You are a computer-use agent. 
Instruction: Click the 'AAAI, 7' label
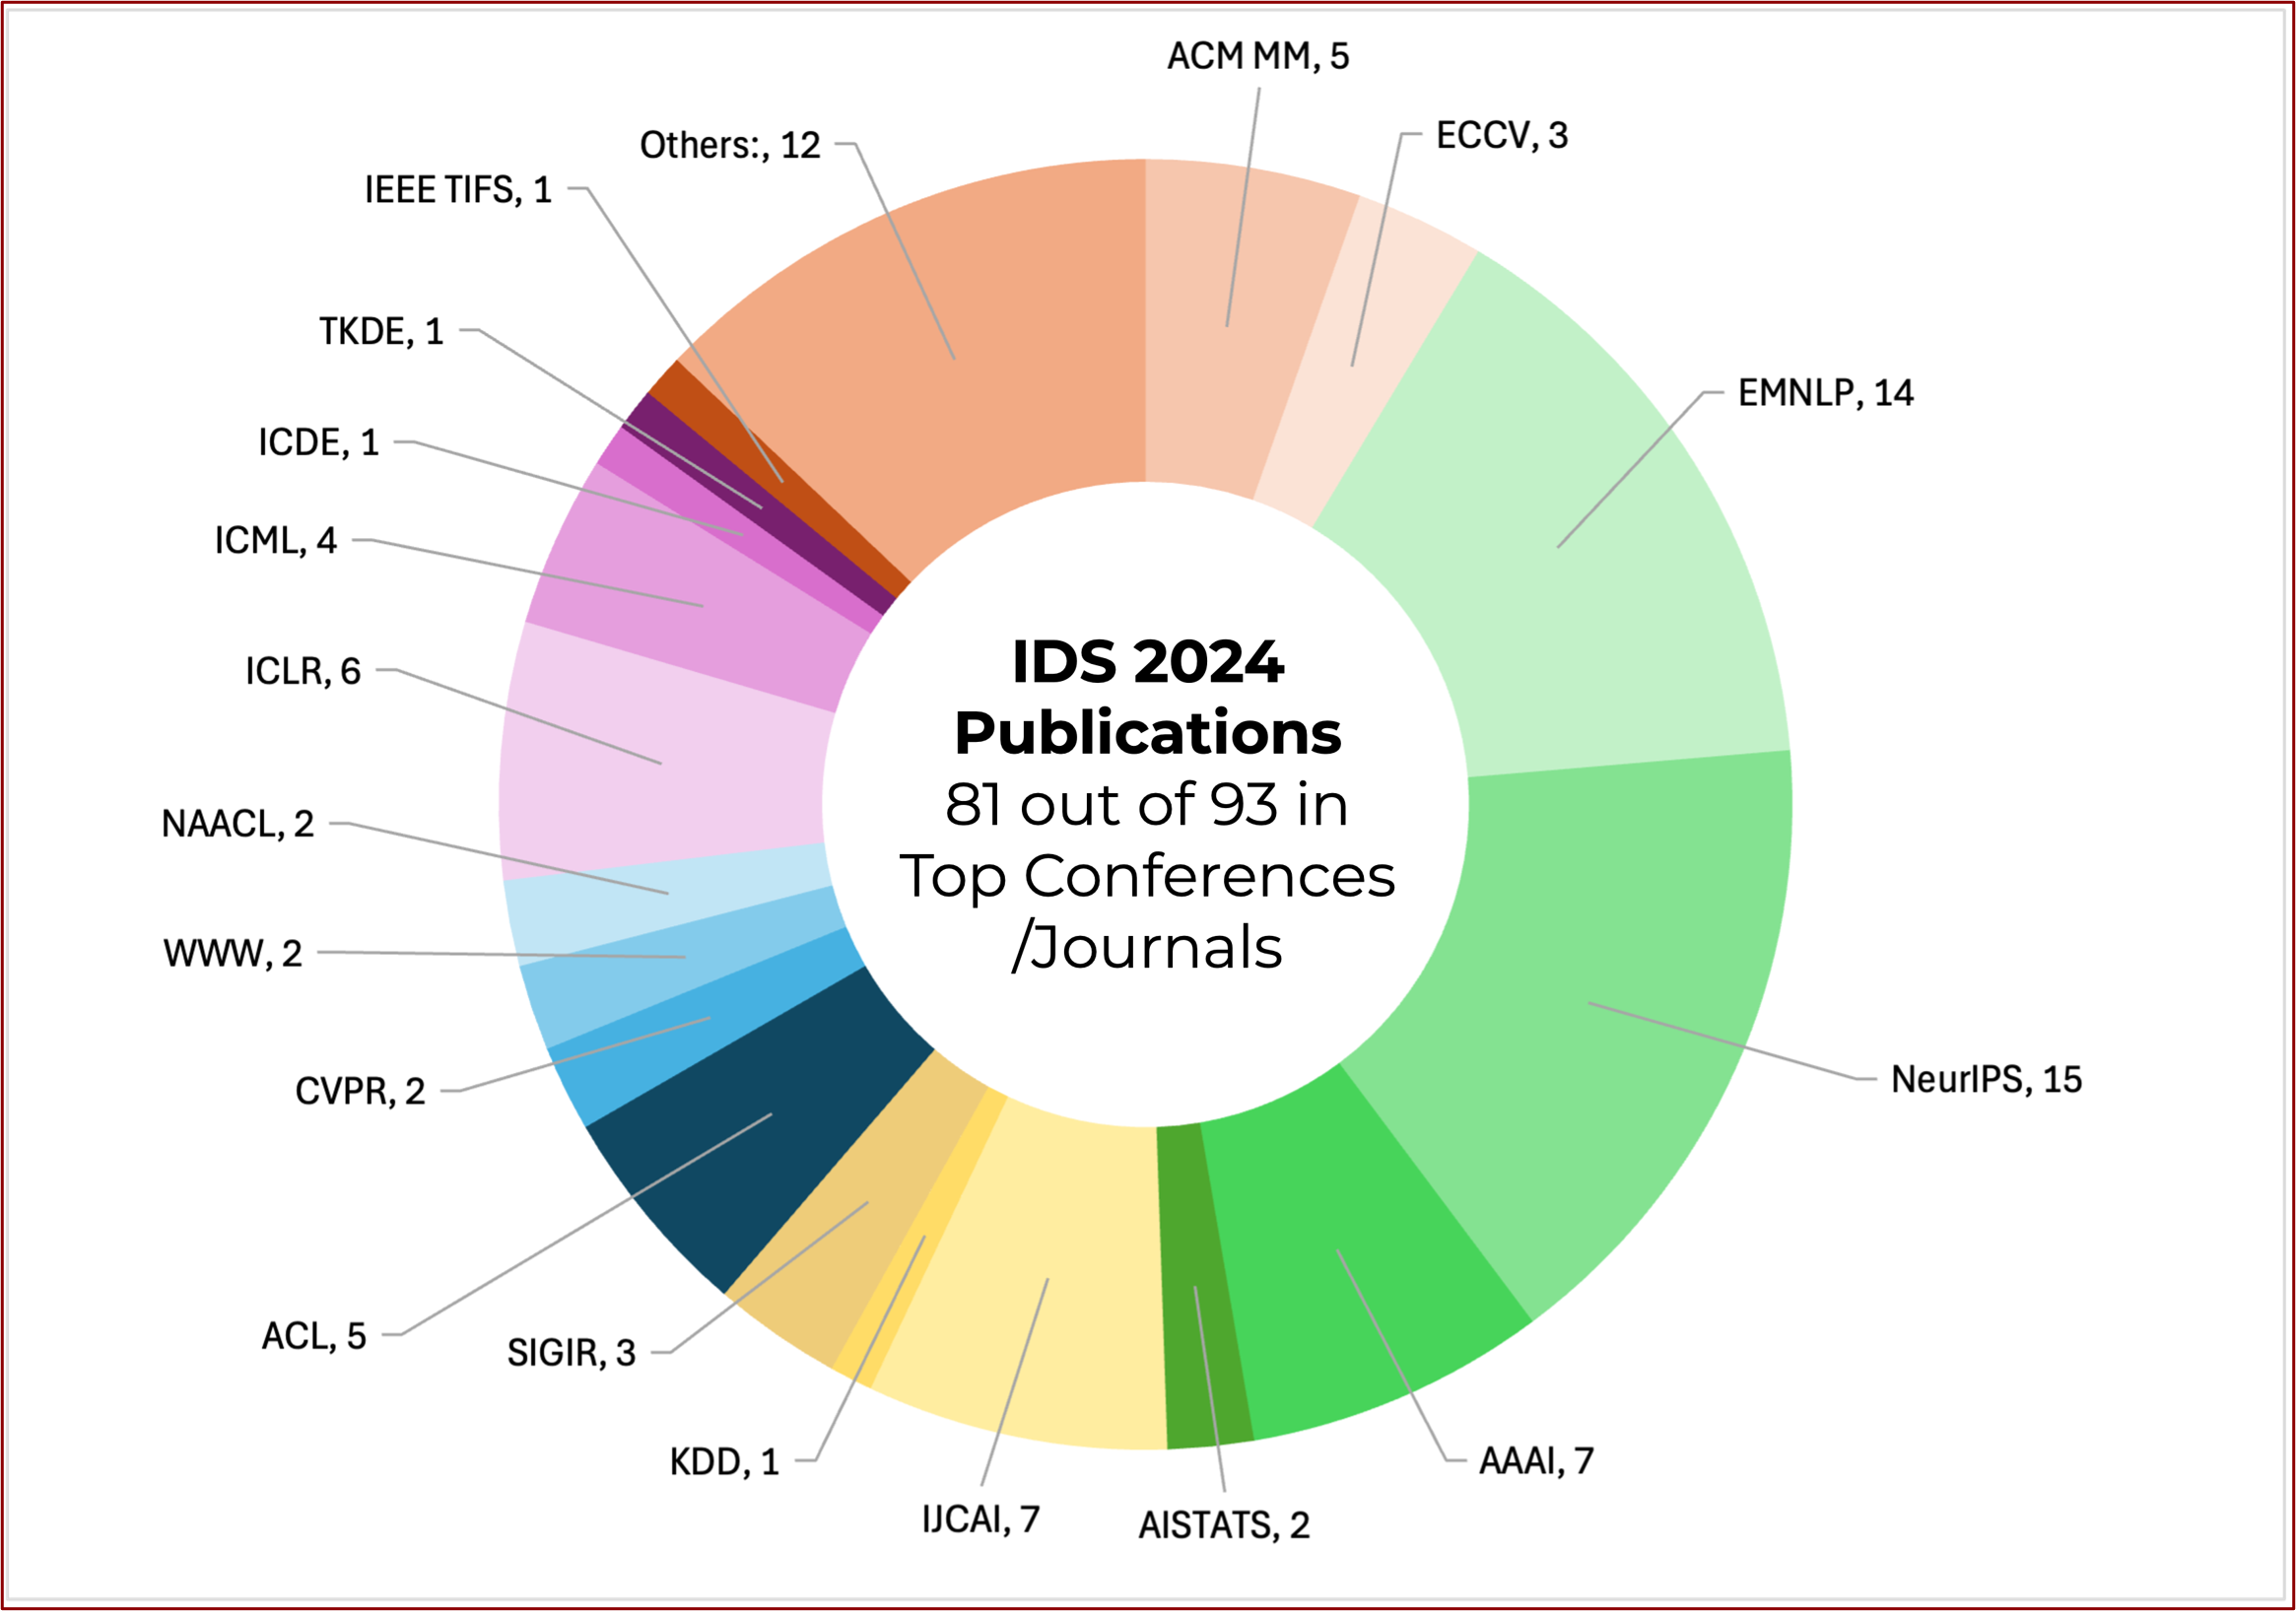tap(1536, 1461)
